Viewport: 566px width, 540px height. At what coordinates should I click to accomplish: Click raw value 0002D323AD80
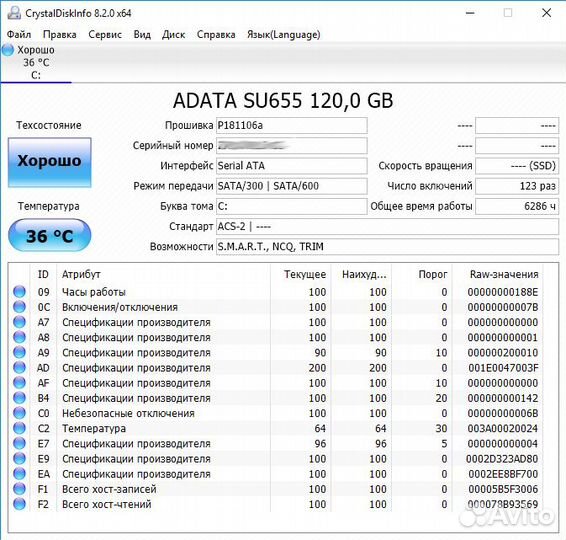(502, 459)
